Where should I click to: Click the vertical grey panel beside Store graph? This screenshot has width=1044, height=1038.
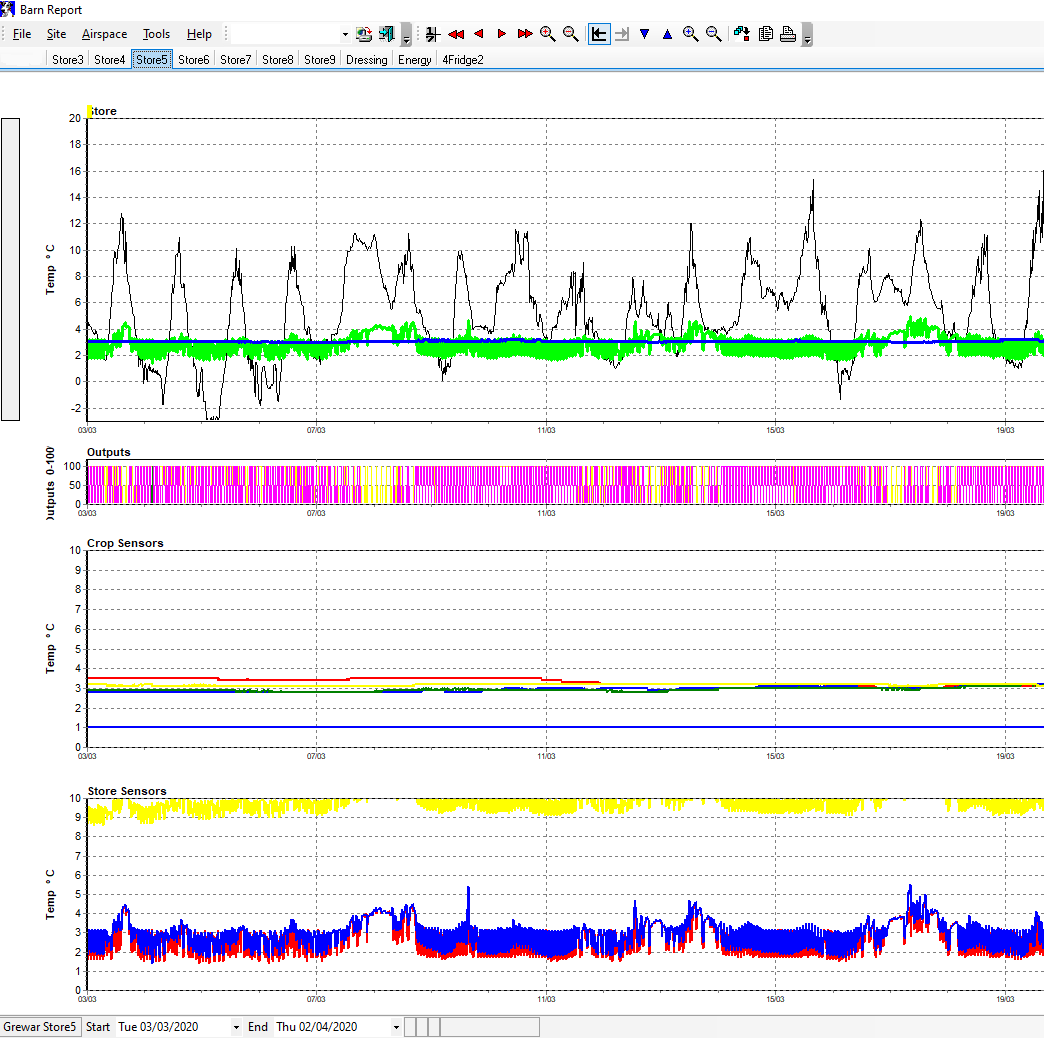point(11,270)
